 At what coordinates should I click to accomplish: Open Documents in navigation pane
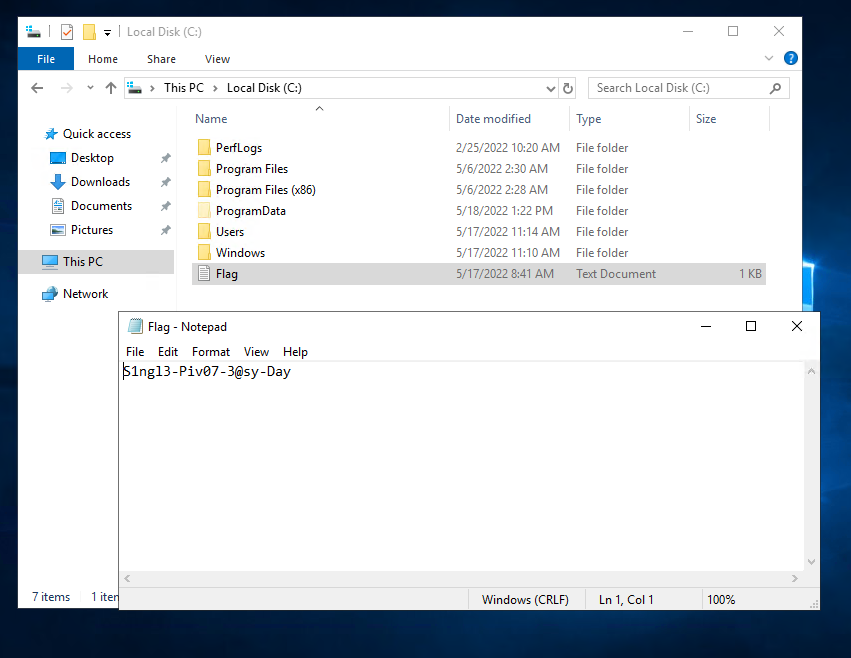pyautogui.click(x=101, y=206)
